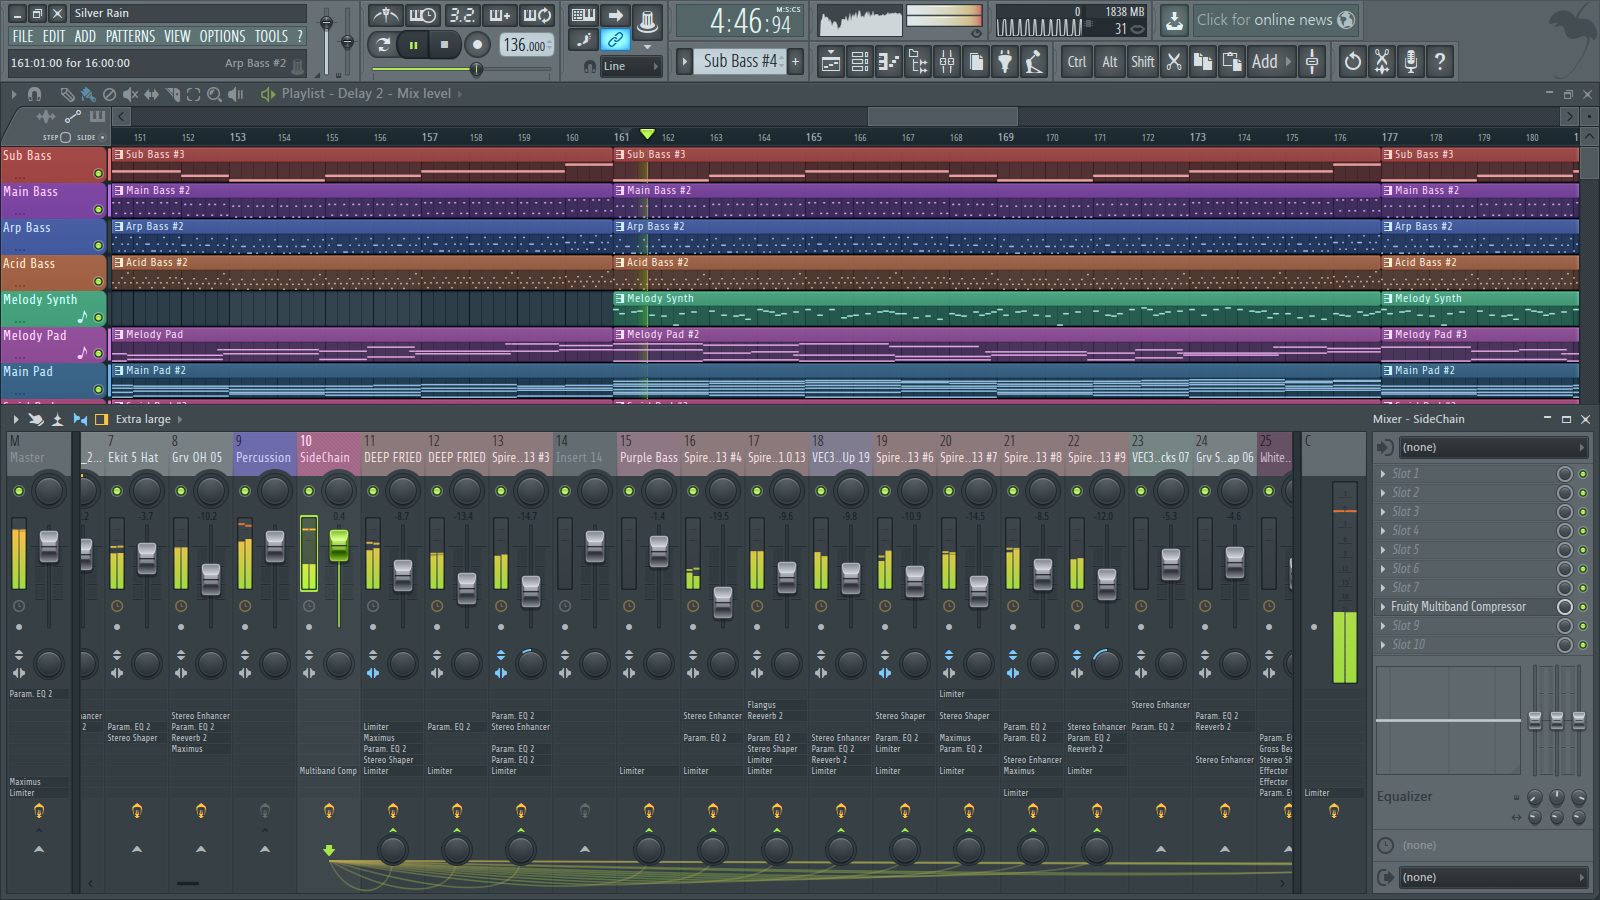Click the SideChain track volume fader
This screenshot has width=1600, height=900.
point(339,545)
